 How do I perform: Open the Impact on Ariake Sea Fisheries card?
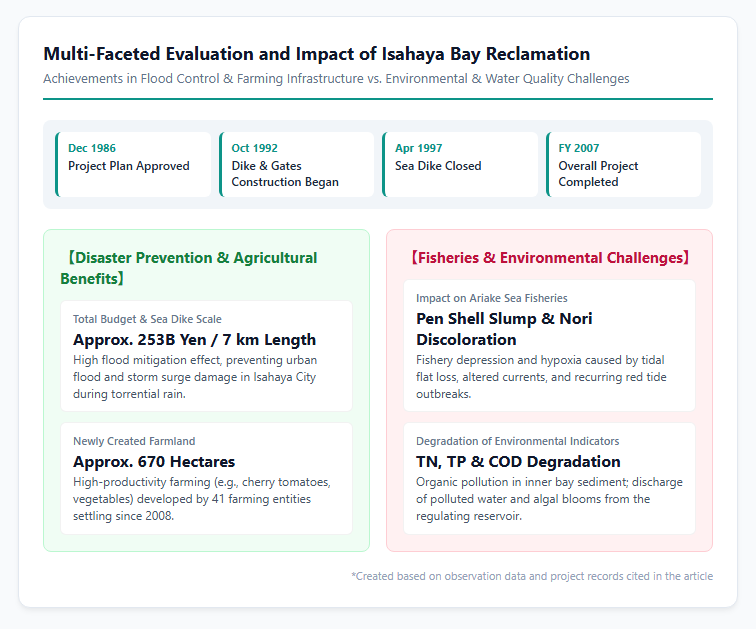(550, 346)
